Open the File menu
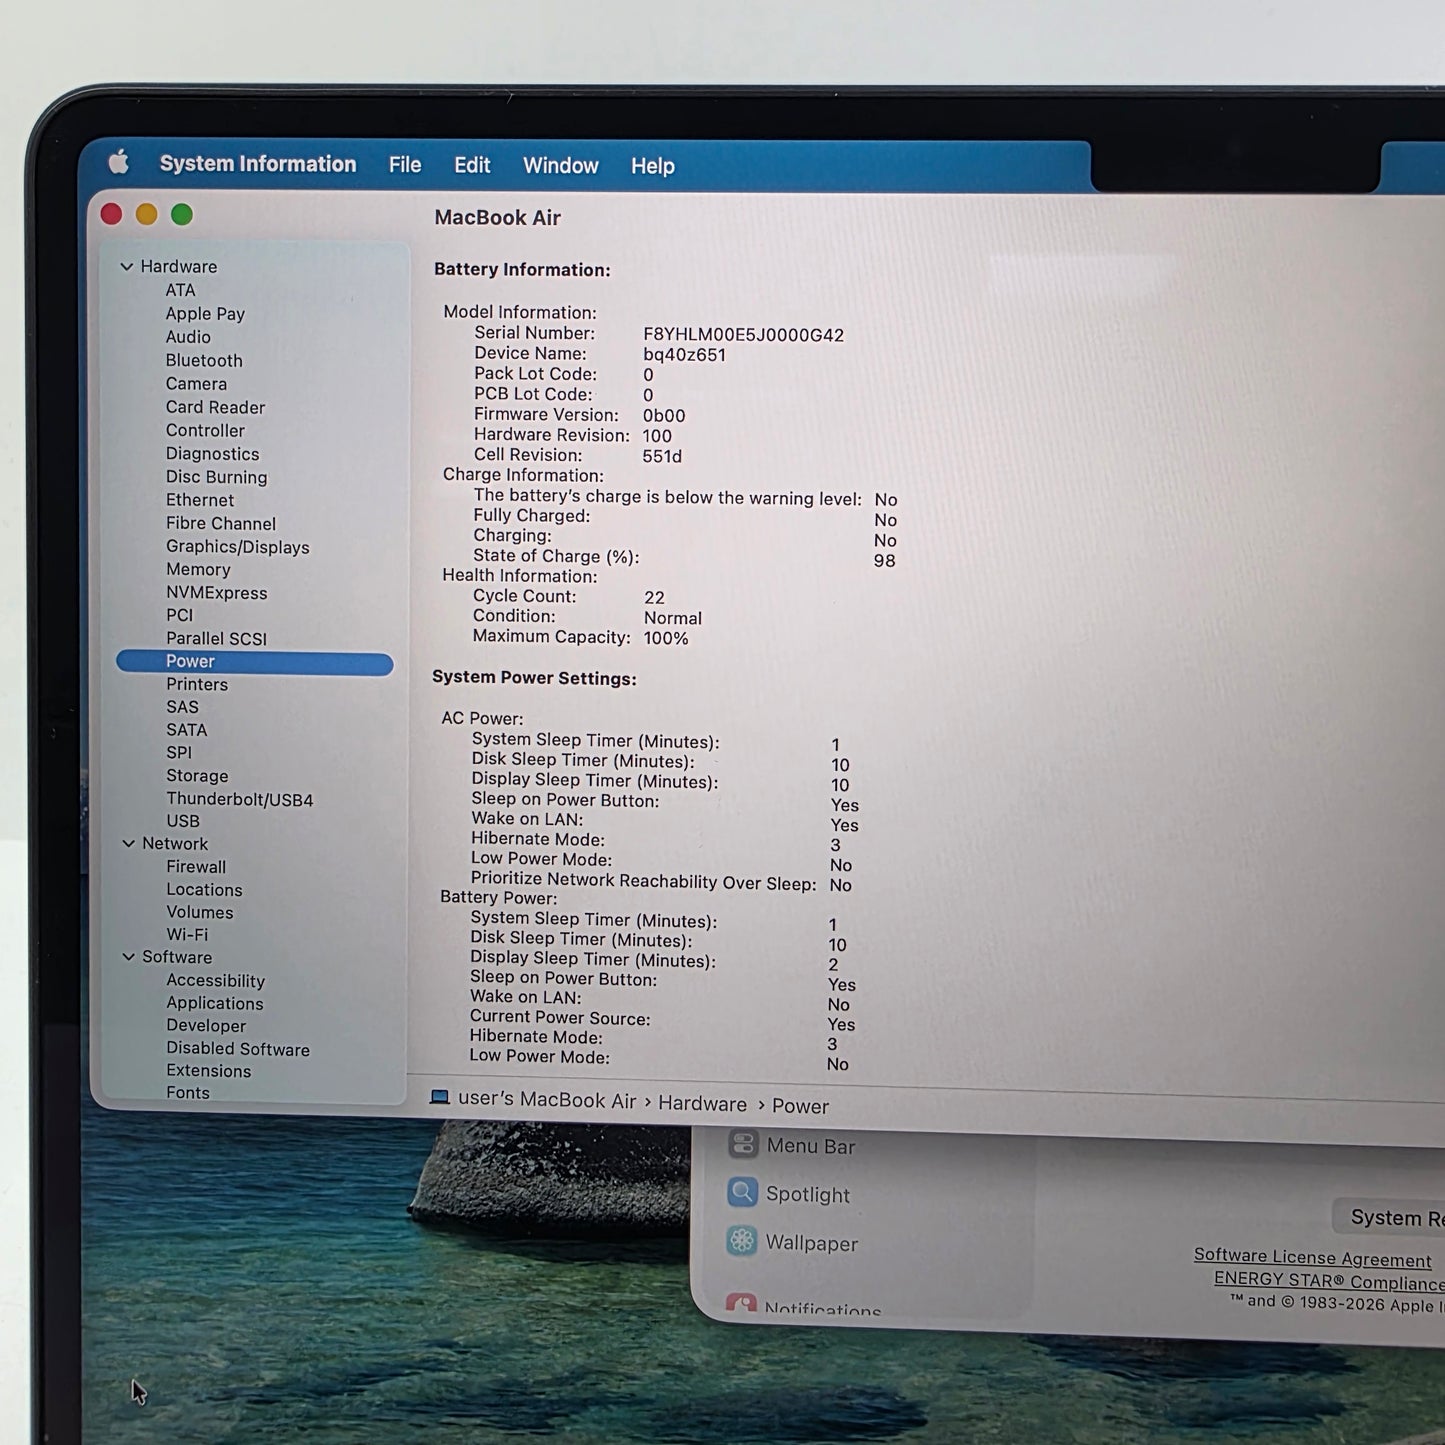This screenshot has width=1445, height=1445. click(x=405, y=164)
